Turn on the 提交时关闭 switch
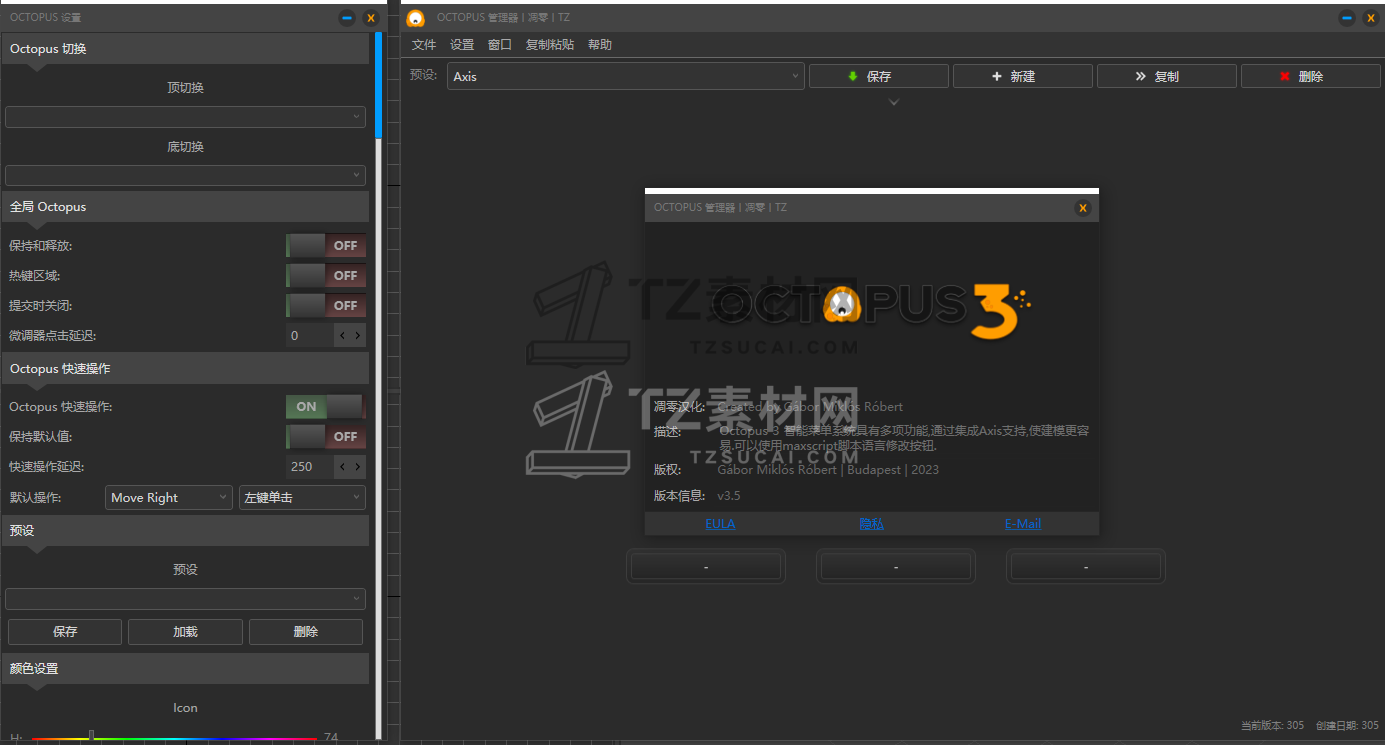The height and width of the screenshot is (745, 1385). point(326,306)
